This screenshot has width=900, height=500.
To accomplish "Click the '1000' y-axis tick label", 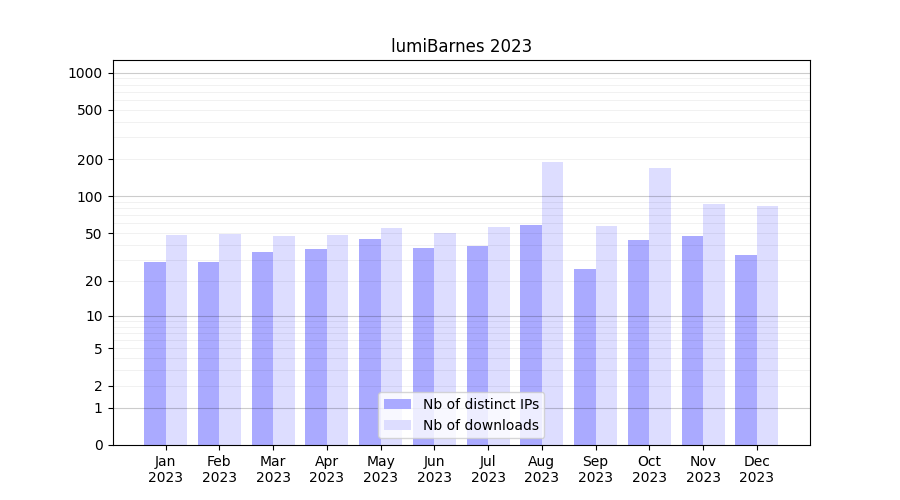I will pos(85,73).
